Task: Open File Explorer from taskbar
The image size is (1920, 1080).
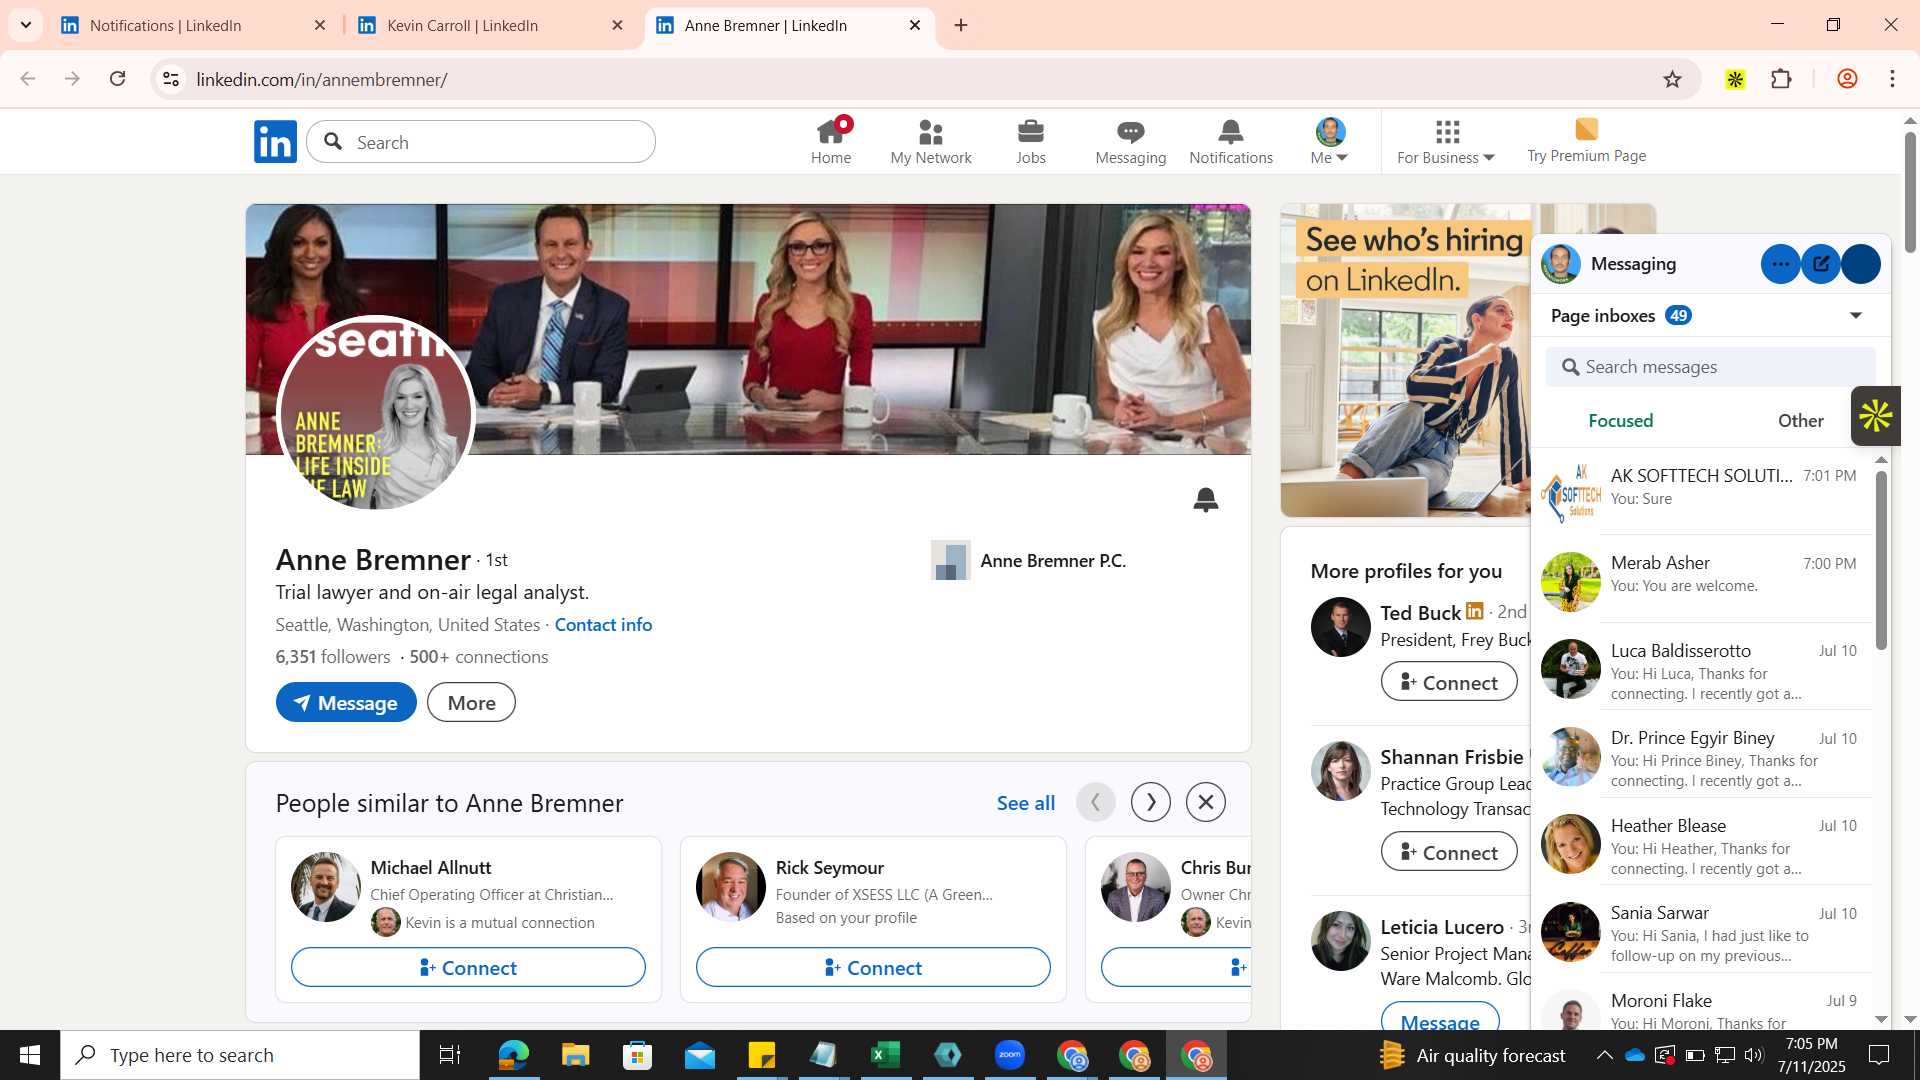Action: click(575, 1055)
